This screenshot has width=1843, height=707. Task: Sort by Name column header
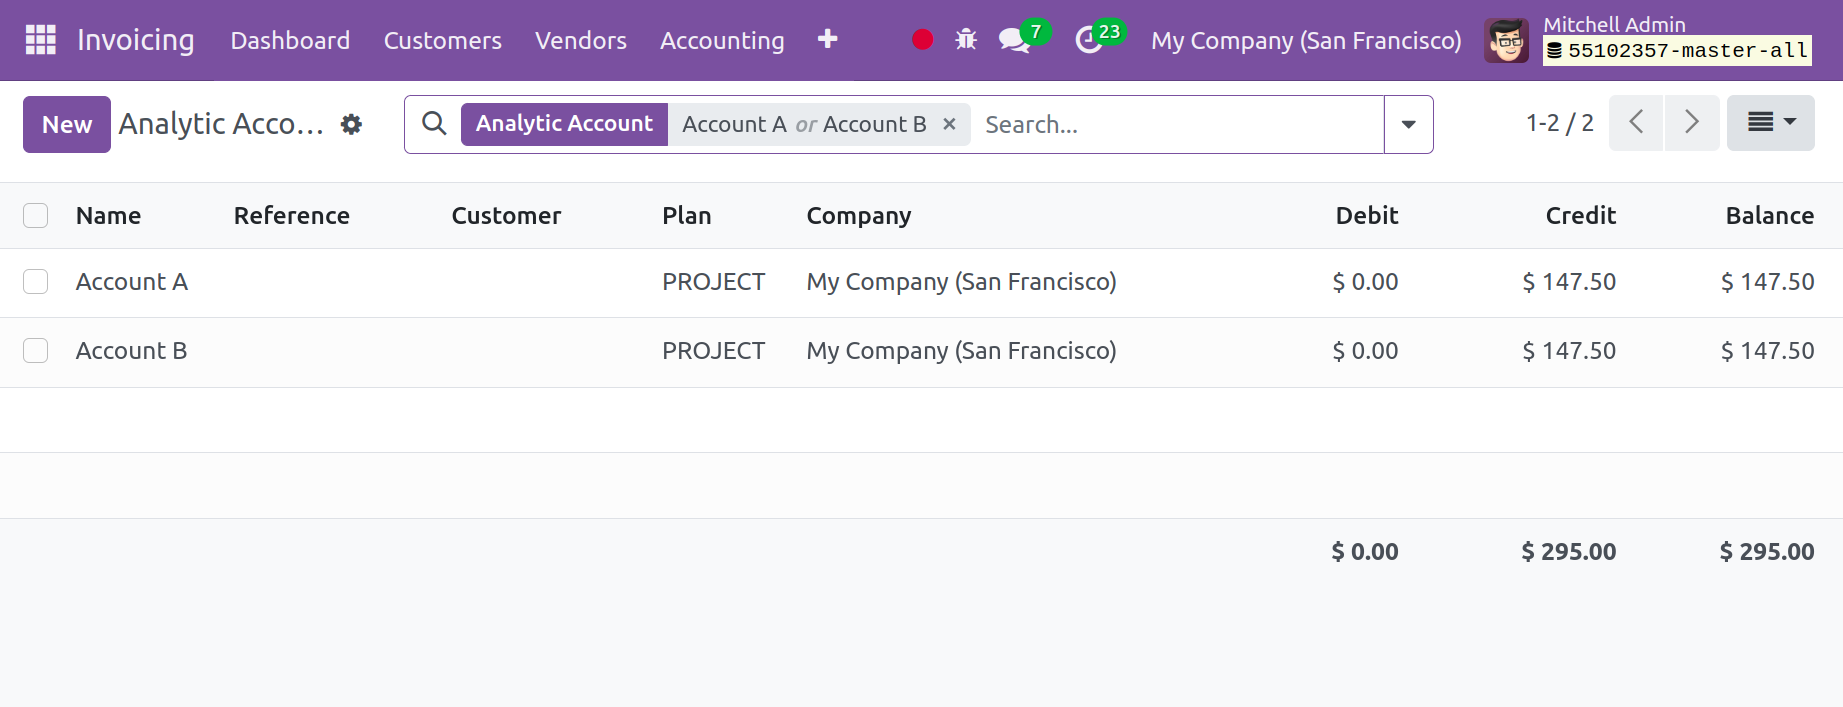108,216
